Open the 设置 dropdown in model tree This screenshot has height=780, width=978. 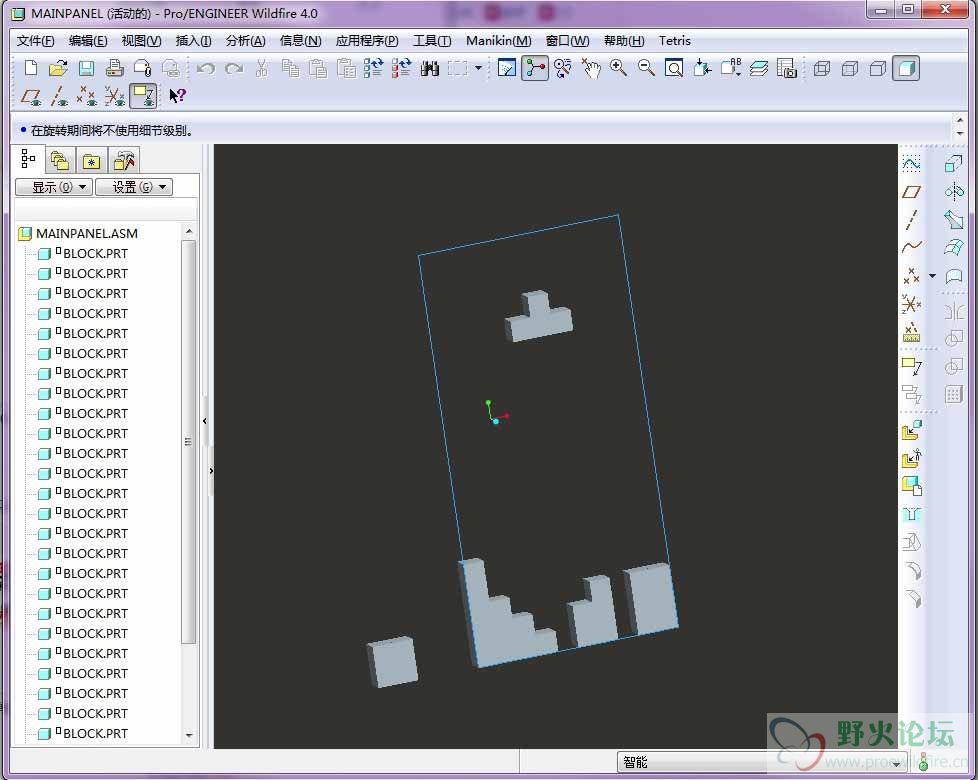(134, 187)
